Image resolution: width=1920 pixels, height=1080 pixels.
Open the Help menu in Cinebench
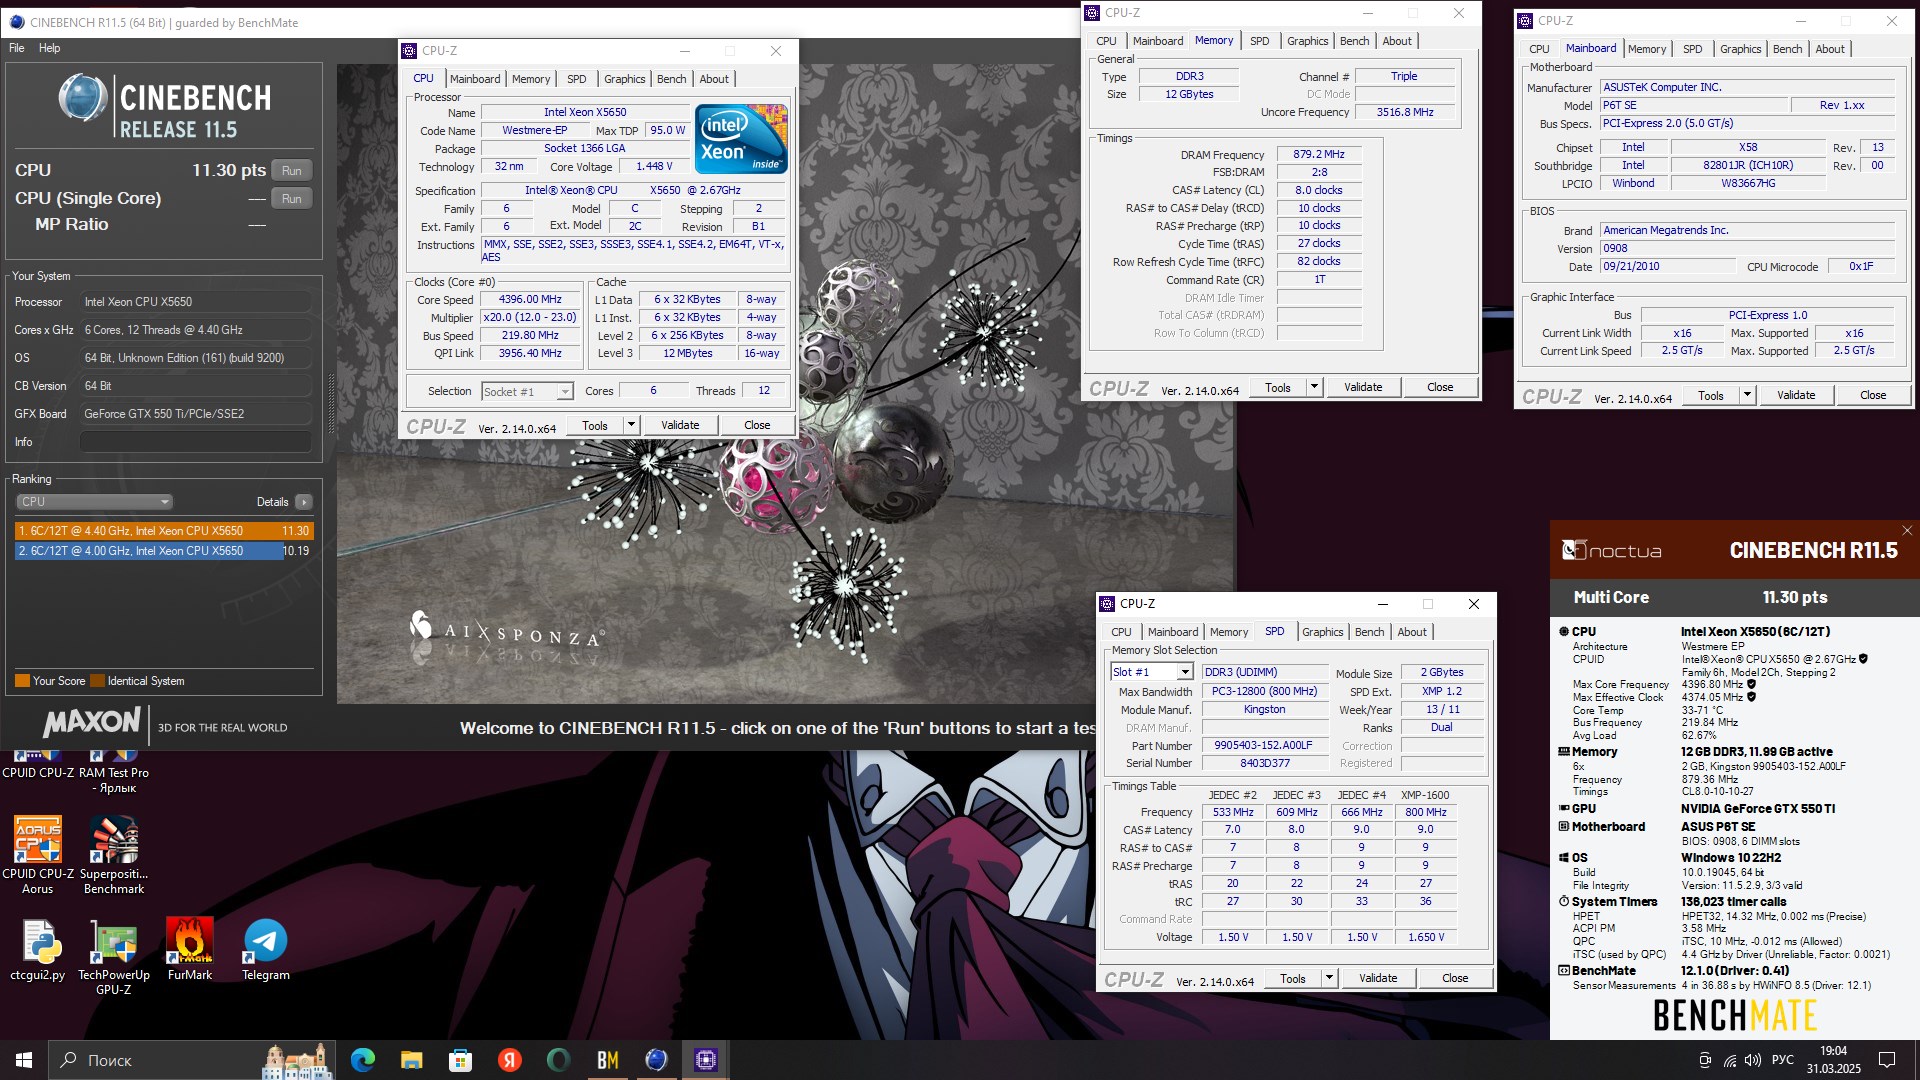[x=49, y=48]
